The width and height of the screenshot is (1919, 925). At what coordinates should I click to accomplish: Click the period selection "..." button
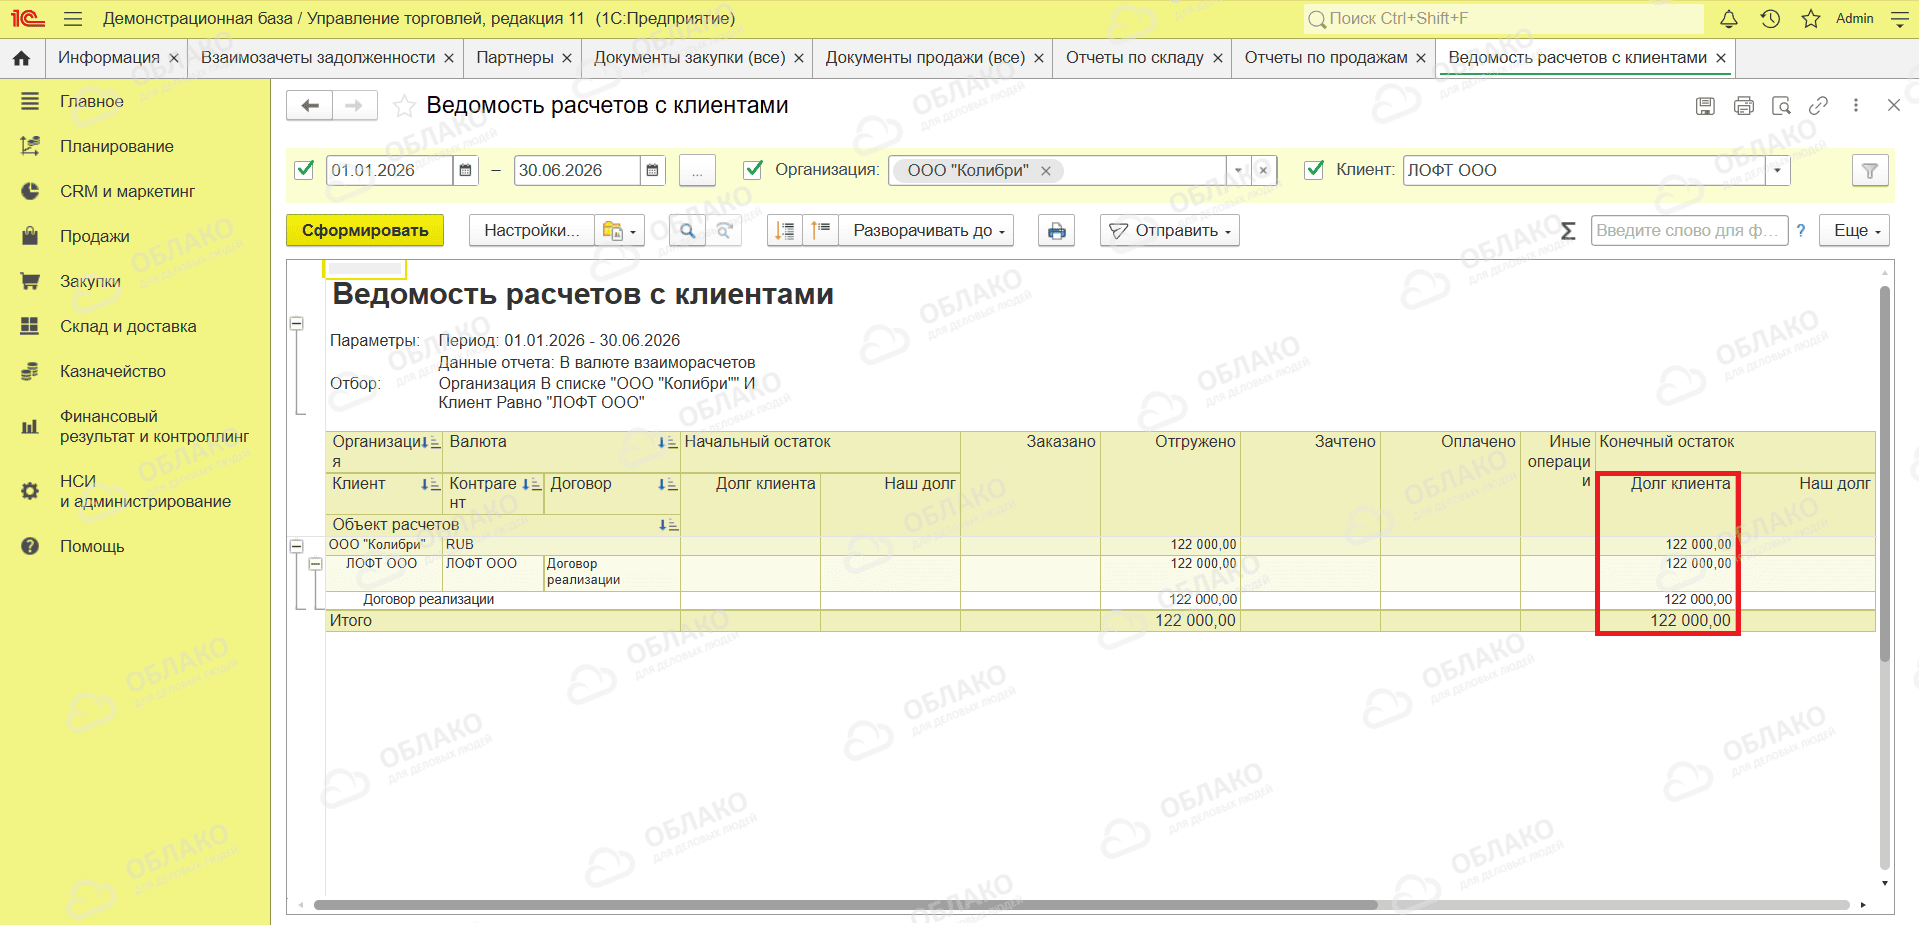coord(697,171)
